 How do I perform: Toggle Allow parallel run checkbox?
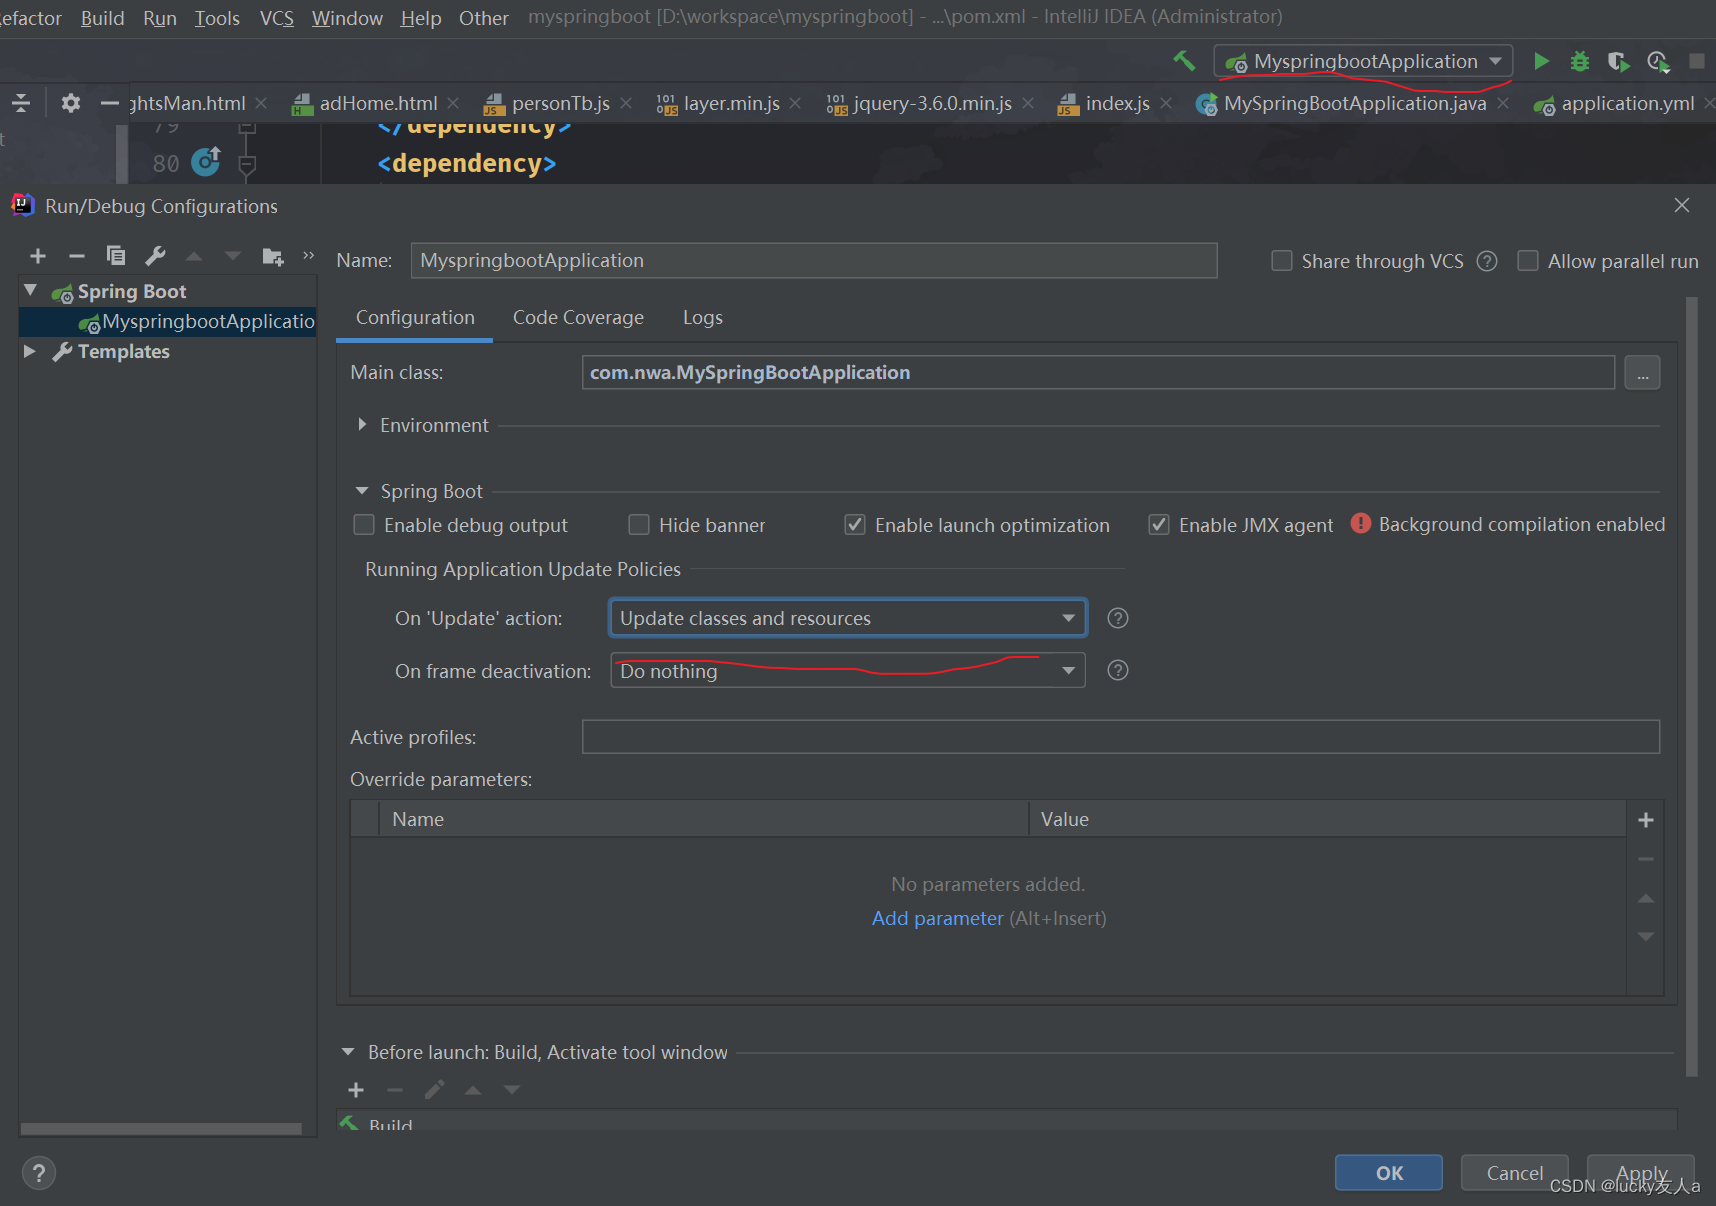tap(1528, 261)
